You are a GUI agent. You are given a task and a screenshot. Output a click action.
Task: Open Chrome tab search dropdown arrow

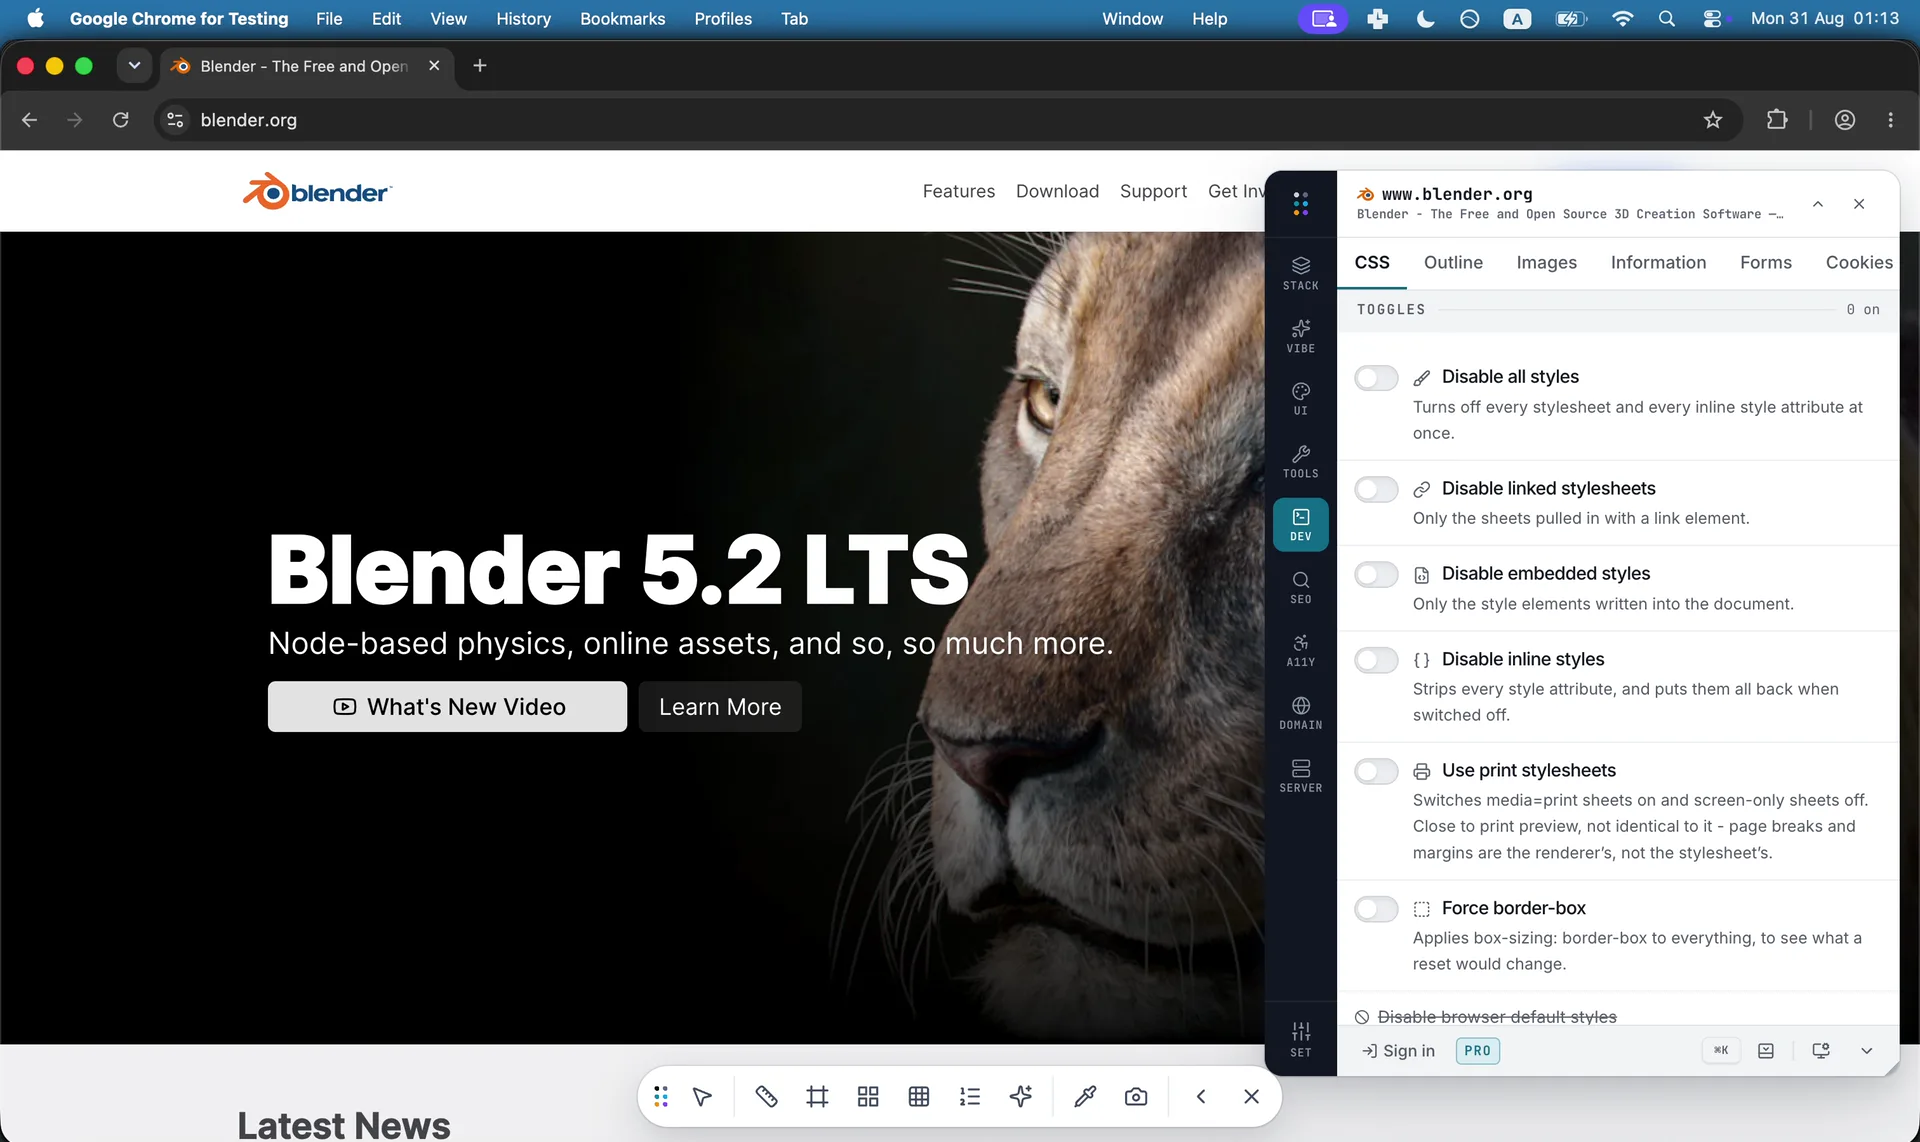click(x=134, y=66)
